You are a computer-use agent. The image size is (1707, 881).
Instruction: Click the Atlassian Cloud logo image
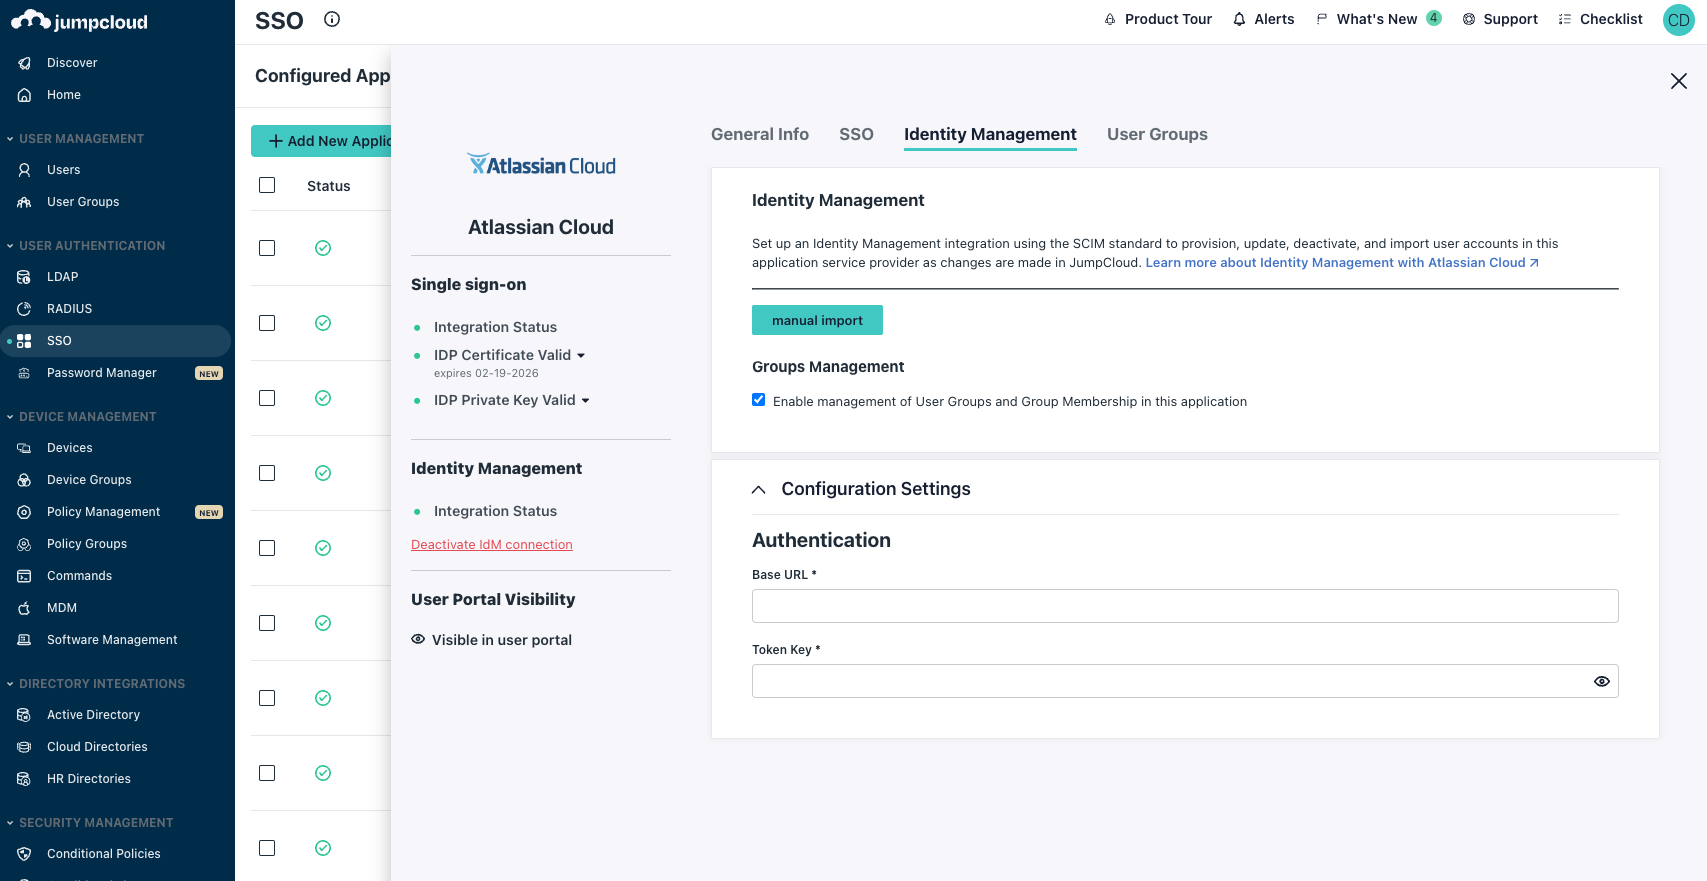point(541,165)
